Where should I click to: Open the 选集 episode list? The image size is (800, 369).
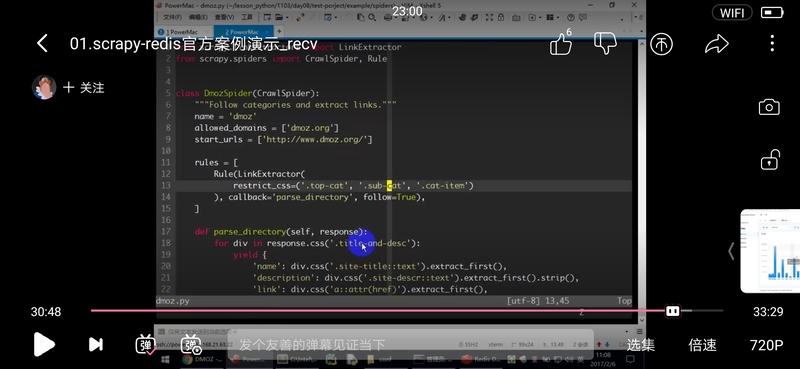(x=640, y=345)
